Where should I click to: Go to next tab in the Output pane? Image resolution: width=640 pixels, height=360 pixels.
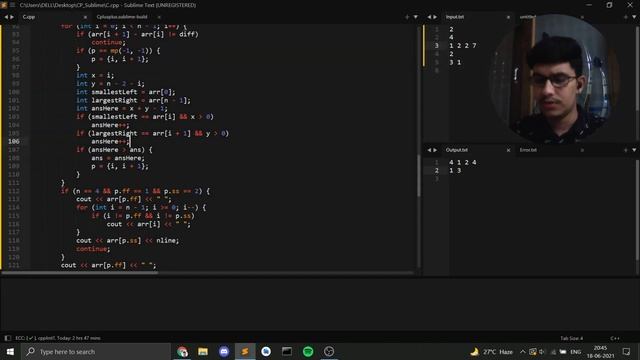point(435,150)
